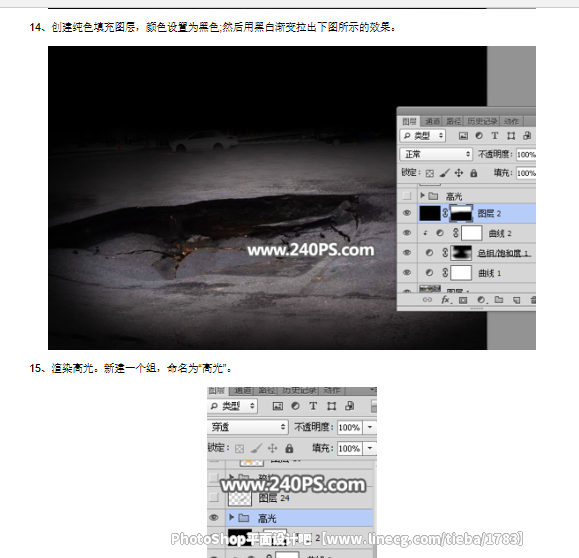Open 类型 filter dropdown in step 15 panel
579x558 pixels.
[232, 406]
